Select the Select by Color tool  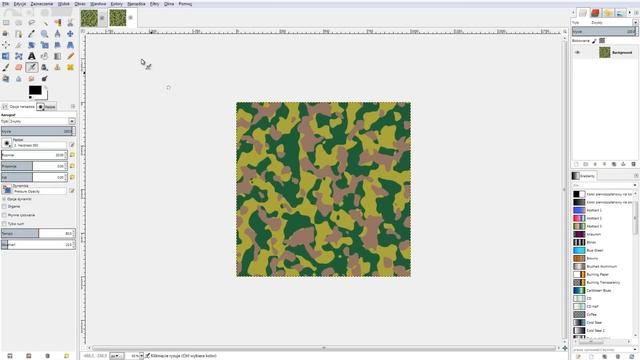[58, 22]
